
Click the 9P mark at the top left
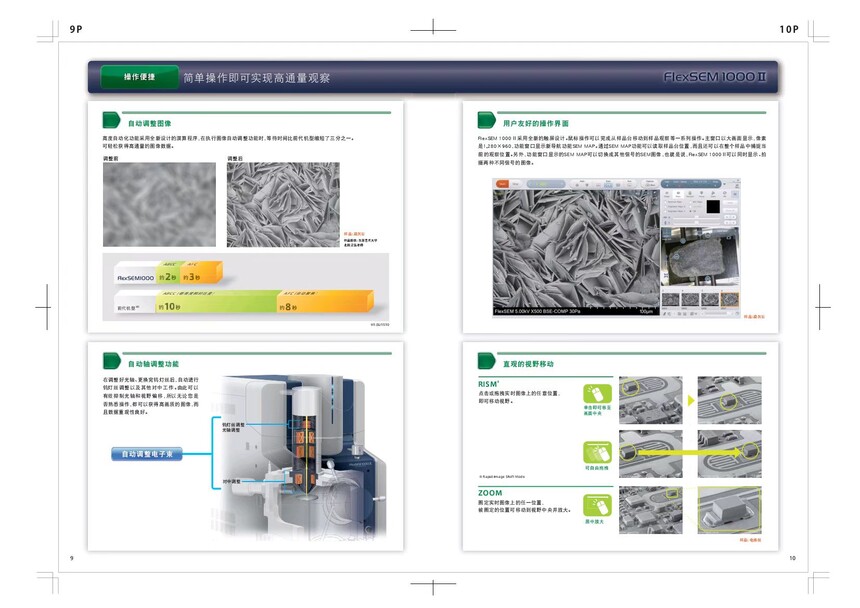pyautogui.click(x=76, y=29)
